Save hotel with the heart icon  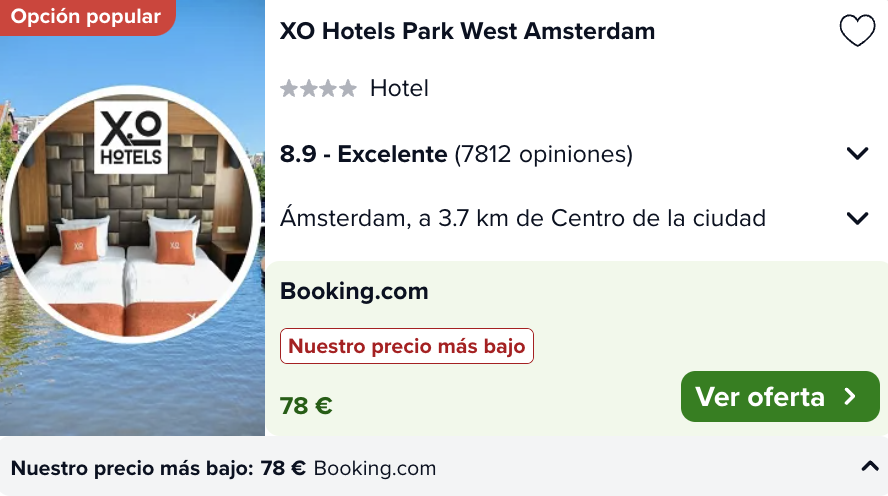pos(857,31)
